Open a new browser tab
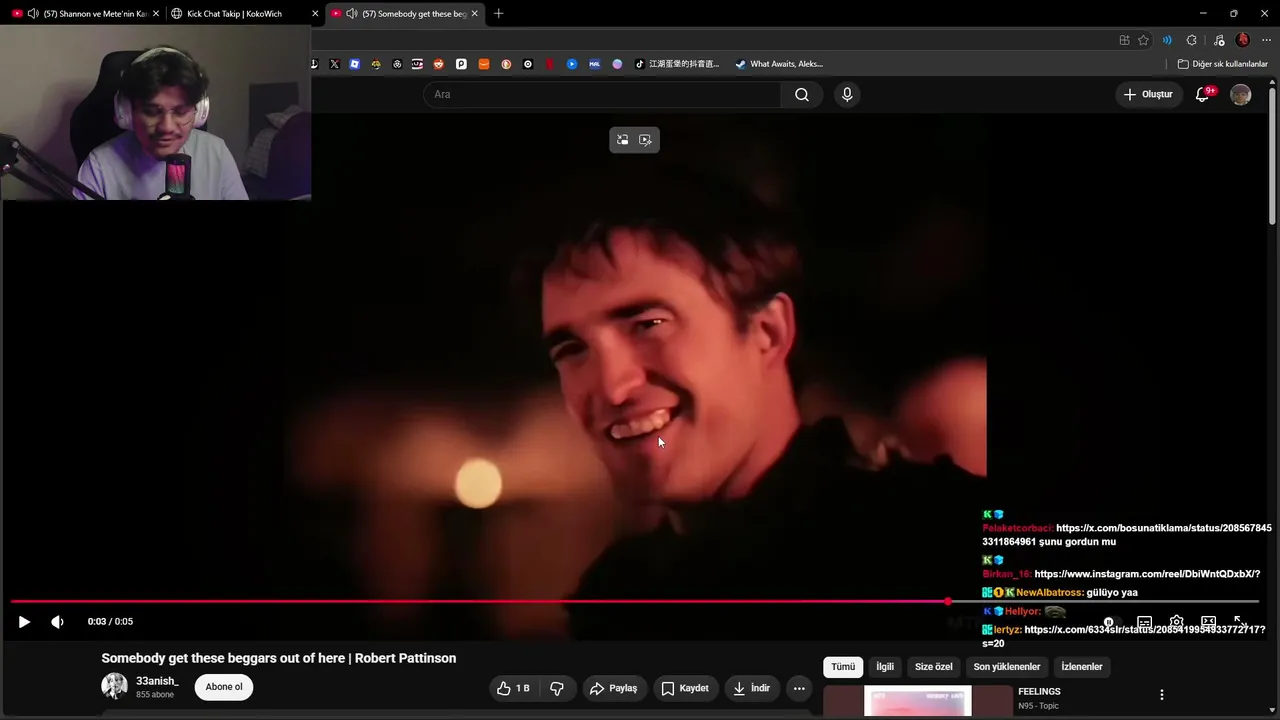This screenshot has height=720, width=1280. coord(498,14)
